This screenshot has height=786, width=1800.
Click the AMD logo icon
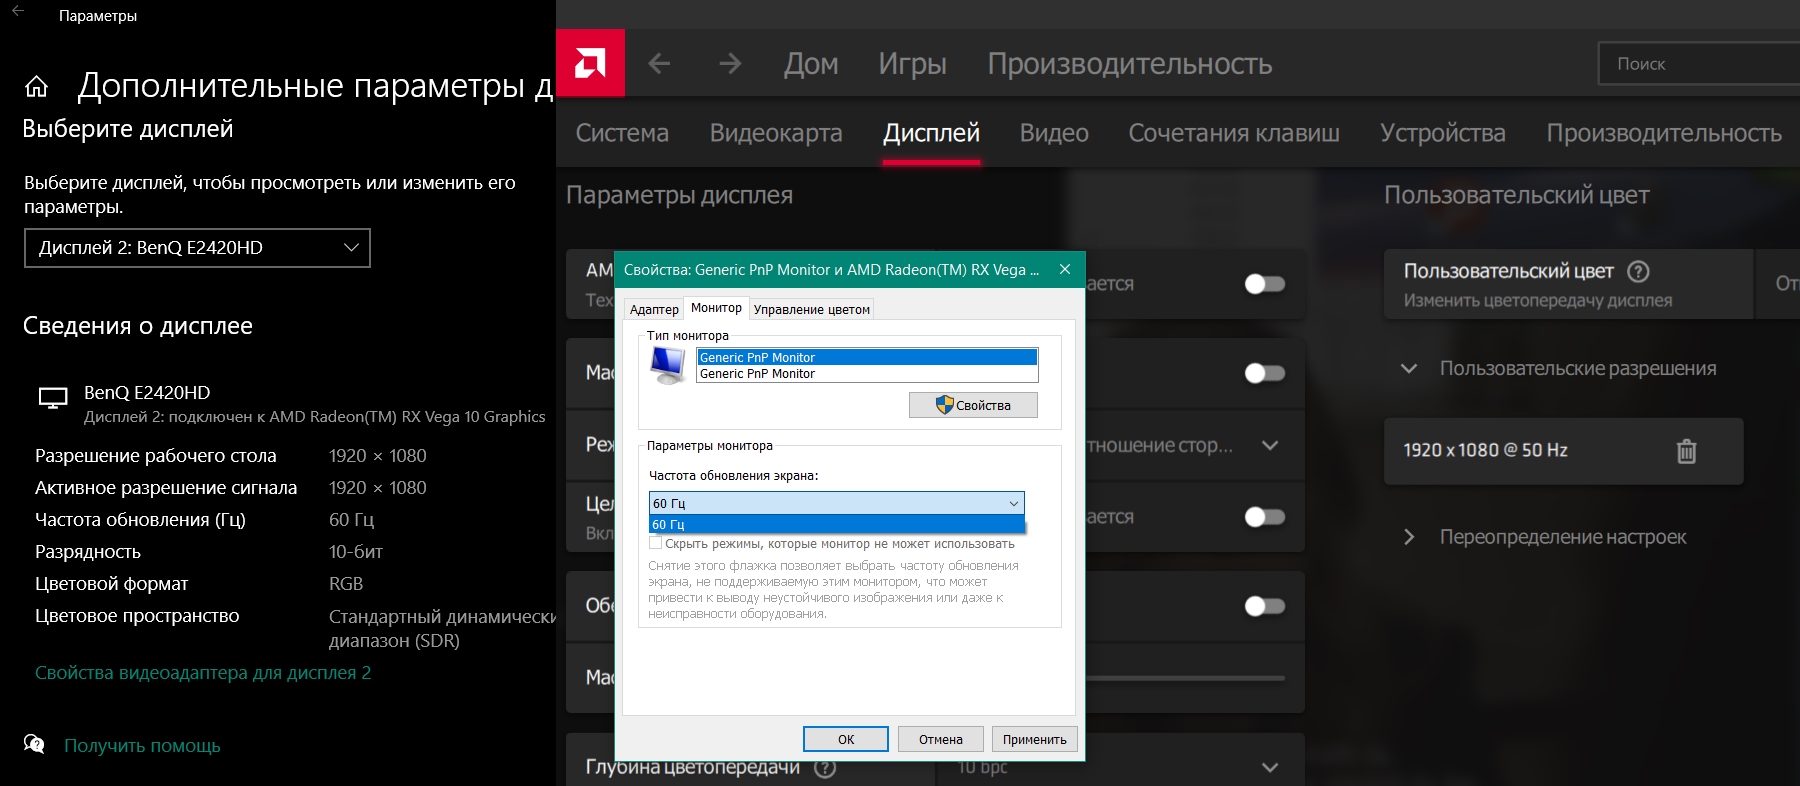[590, 63]
